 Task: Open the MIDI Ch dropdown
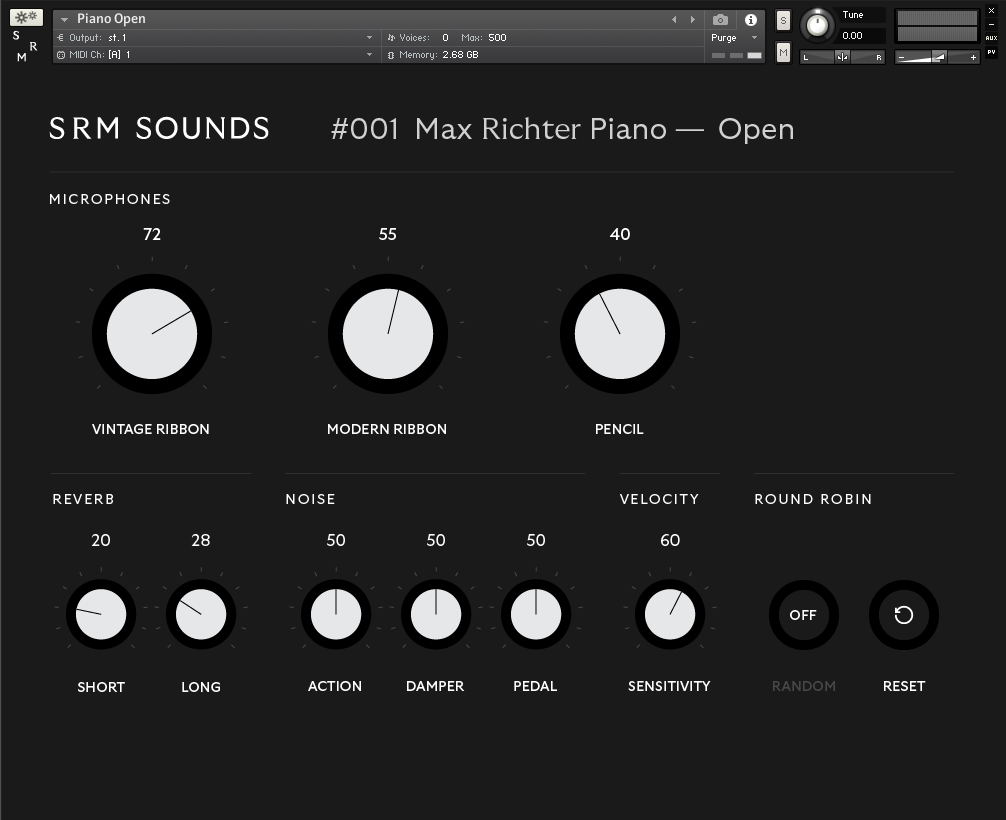click(369, 55)
